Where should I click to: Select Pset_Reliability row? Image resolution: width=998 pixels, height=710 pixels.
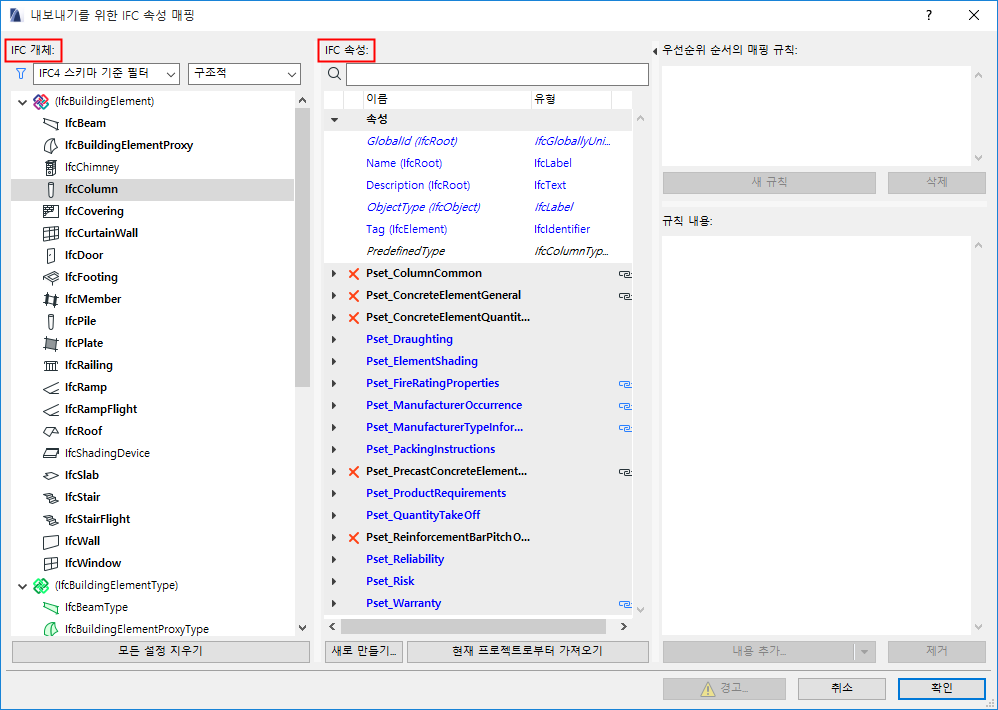477,560
